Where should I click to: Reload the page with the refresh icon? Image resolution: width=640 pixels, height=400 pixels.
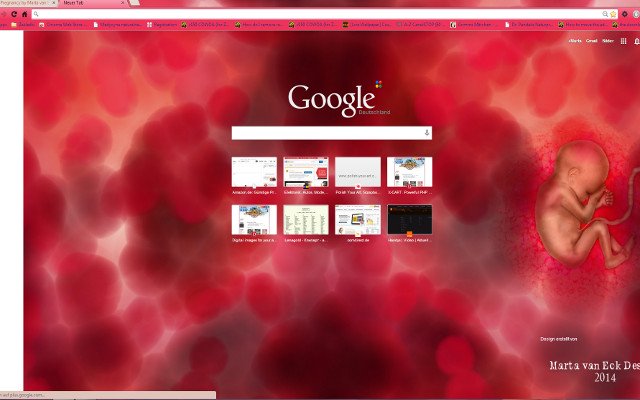point(14,14)
